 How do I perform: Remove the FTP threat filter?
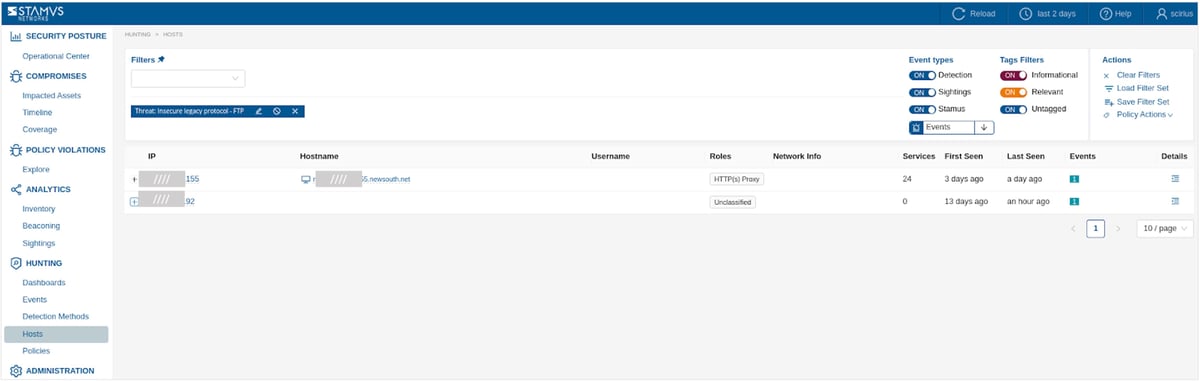[x=295, y=111]
